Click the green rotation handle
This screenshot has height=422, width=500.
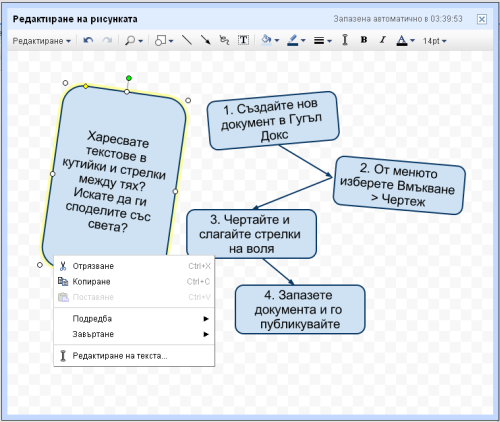129,78
